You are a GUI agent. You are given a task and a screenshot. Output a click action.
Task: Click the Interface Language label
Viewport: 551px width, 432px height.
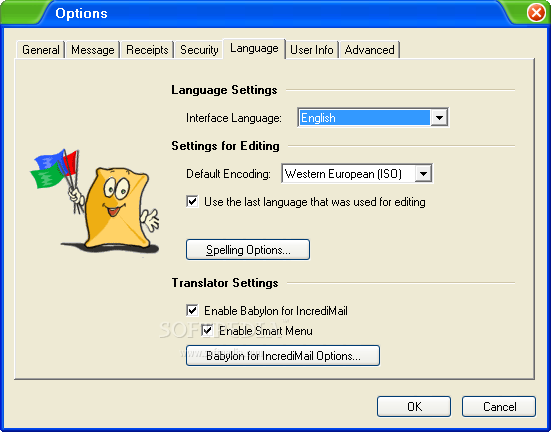coord(234,118)
